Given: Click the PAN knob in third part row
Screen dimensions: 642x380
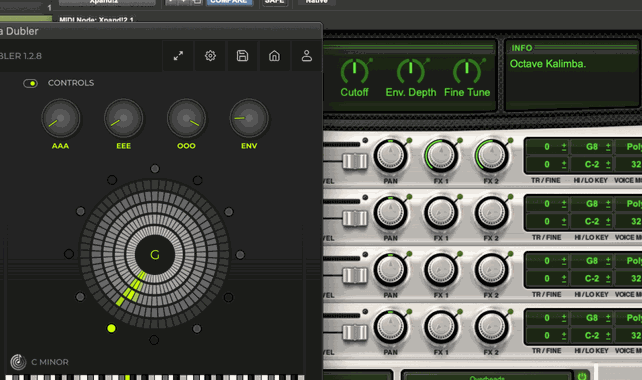Looking at the screenshot, I should (x=390, y=270).
